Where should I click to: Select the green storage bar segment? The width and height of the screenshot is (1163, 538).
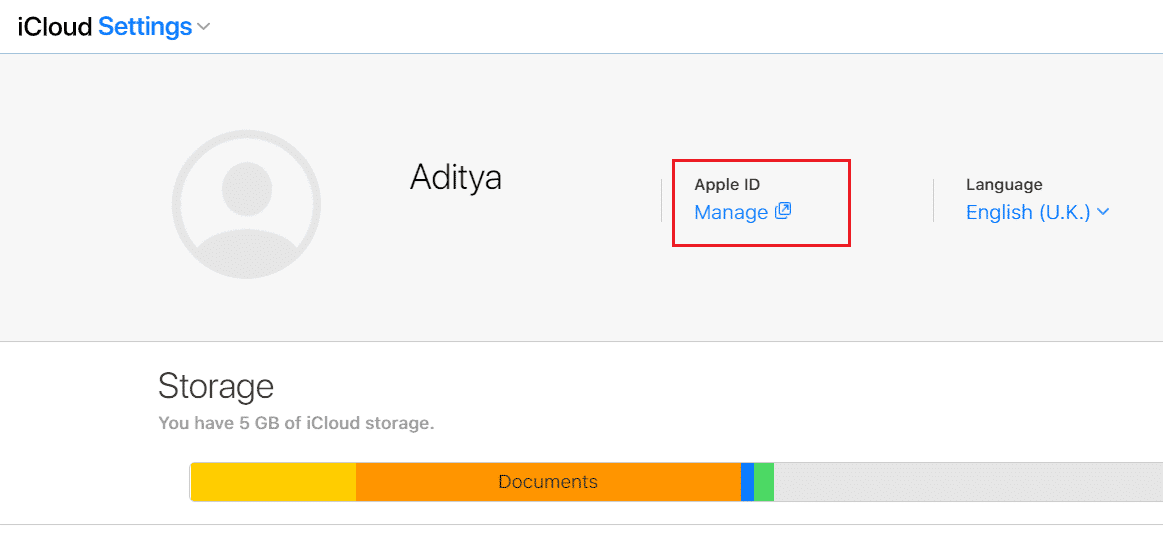[764, 482]
